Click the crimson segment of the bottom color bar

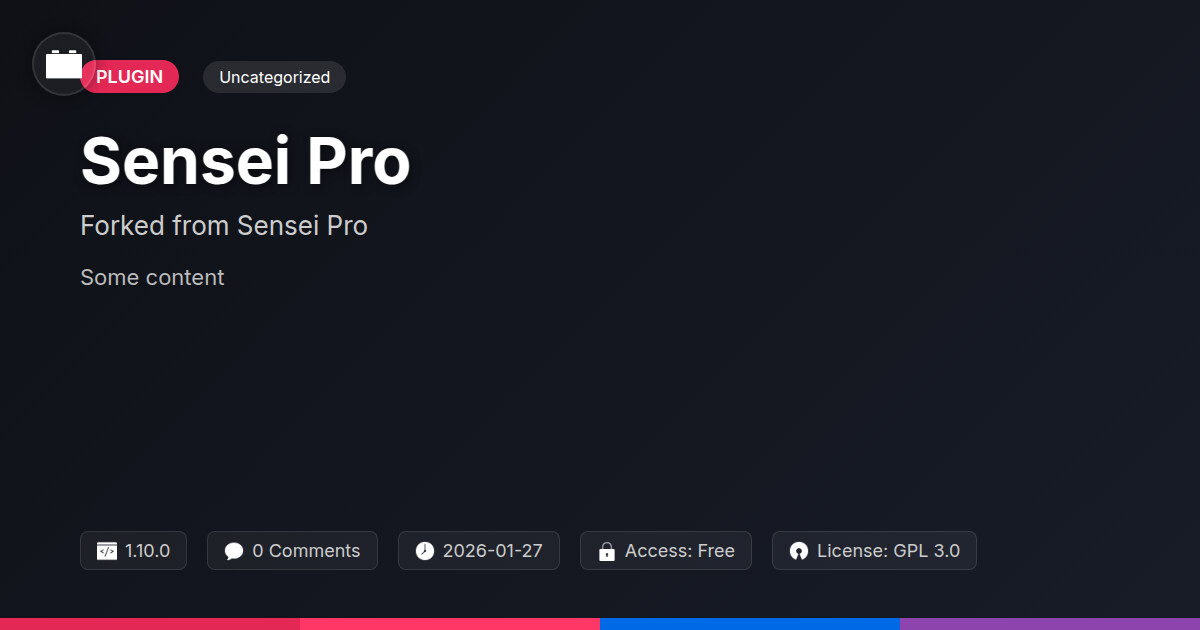pos(150,624)
